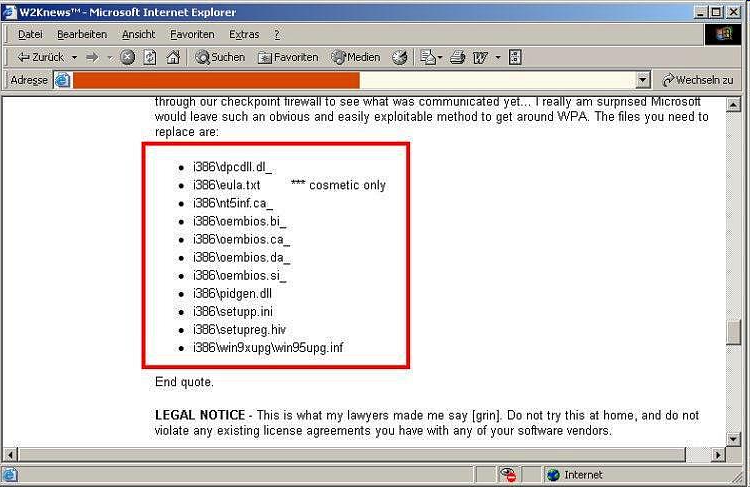The image size is (750, 487).
Task: Open the Suchen search pane
Action: pos(220,57)
